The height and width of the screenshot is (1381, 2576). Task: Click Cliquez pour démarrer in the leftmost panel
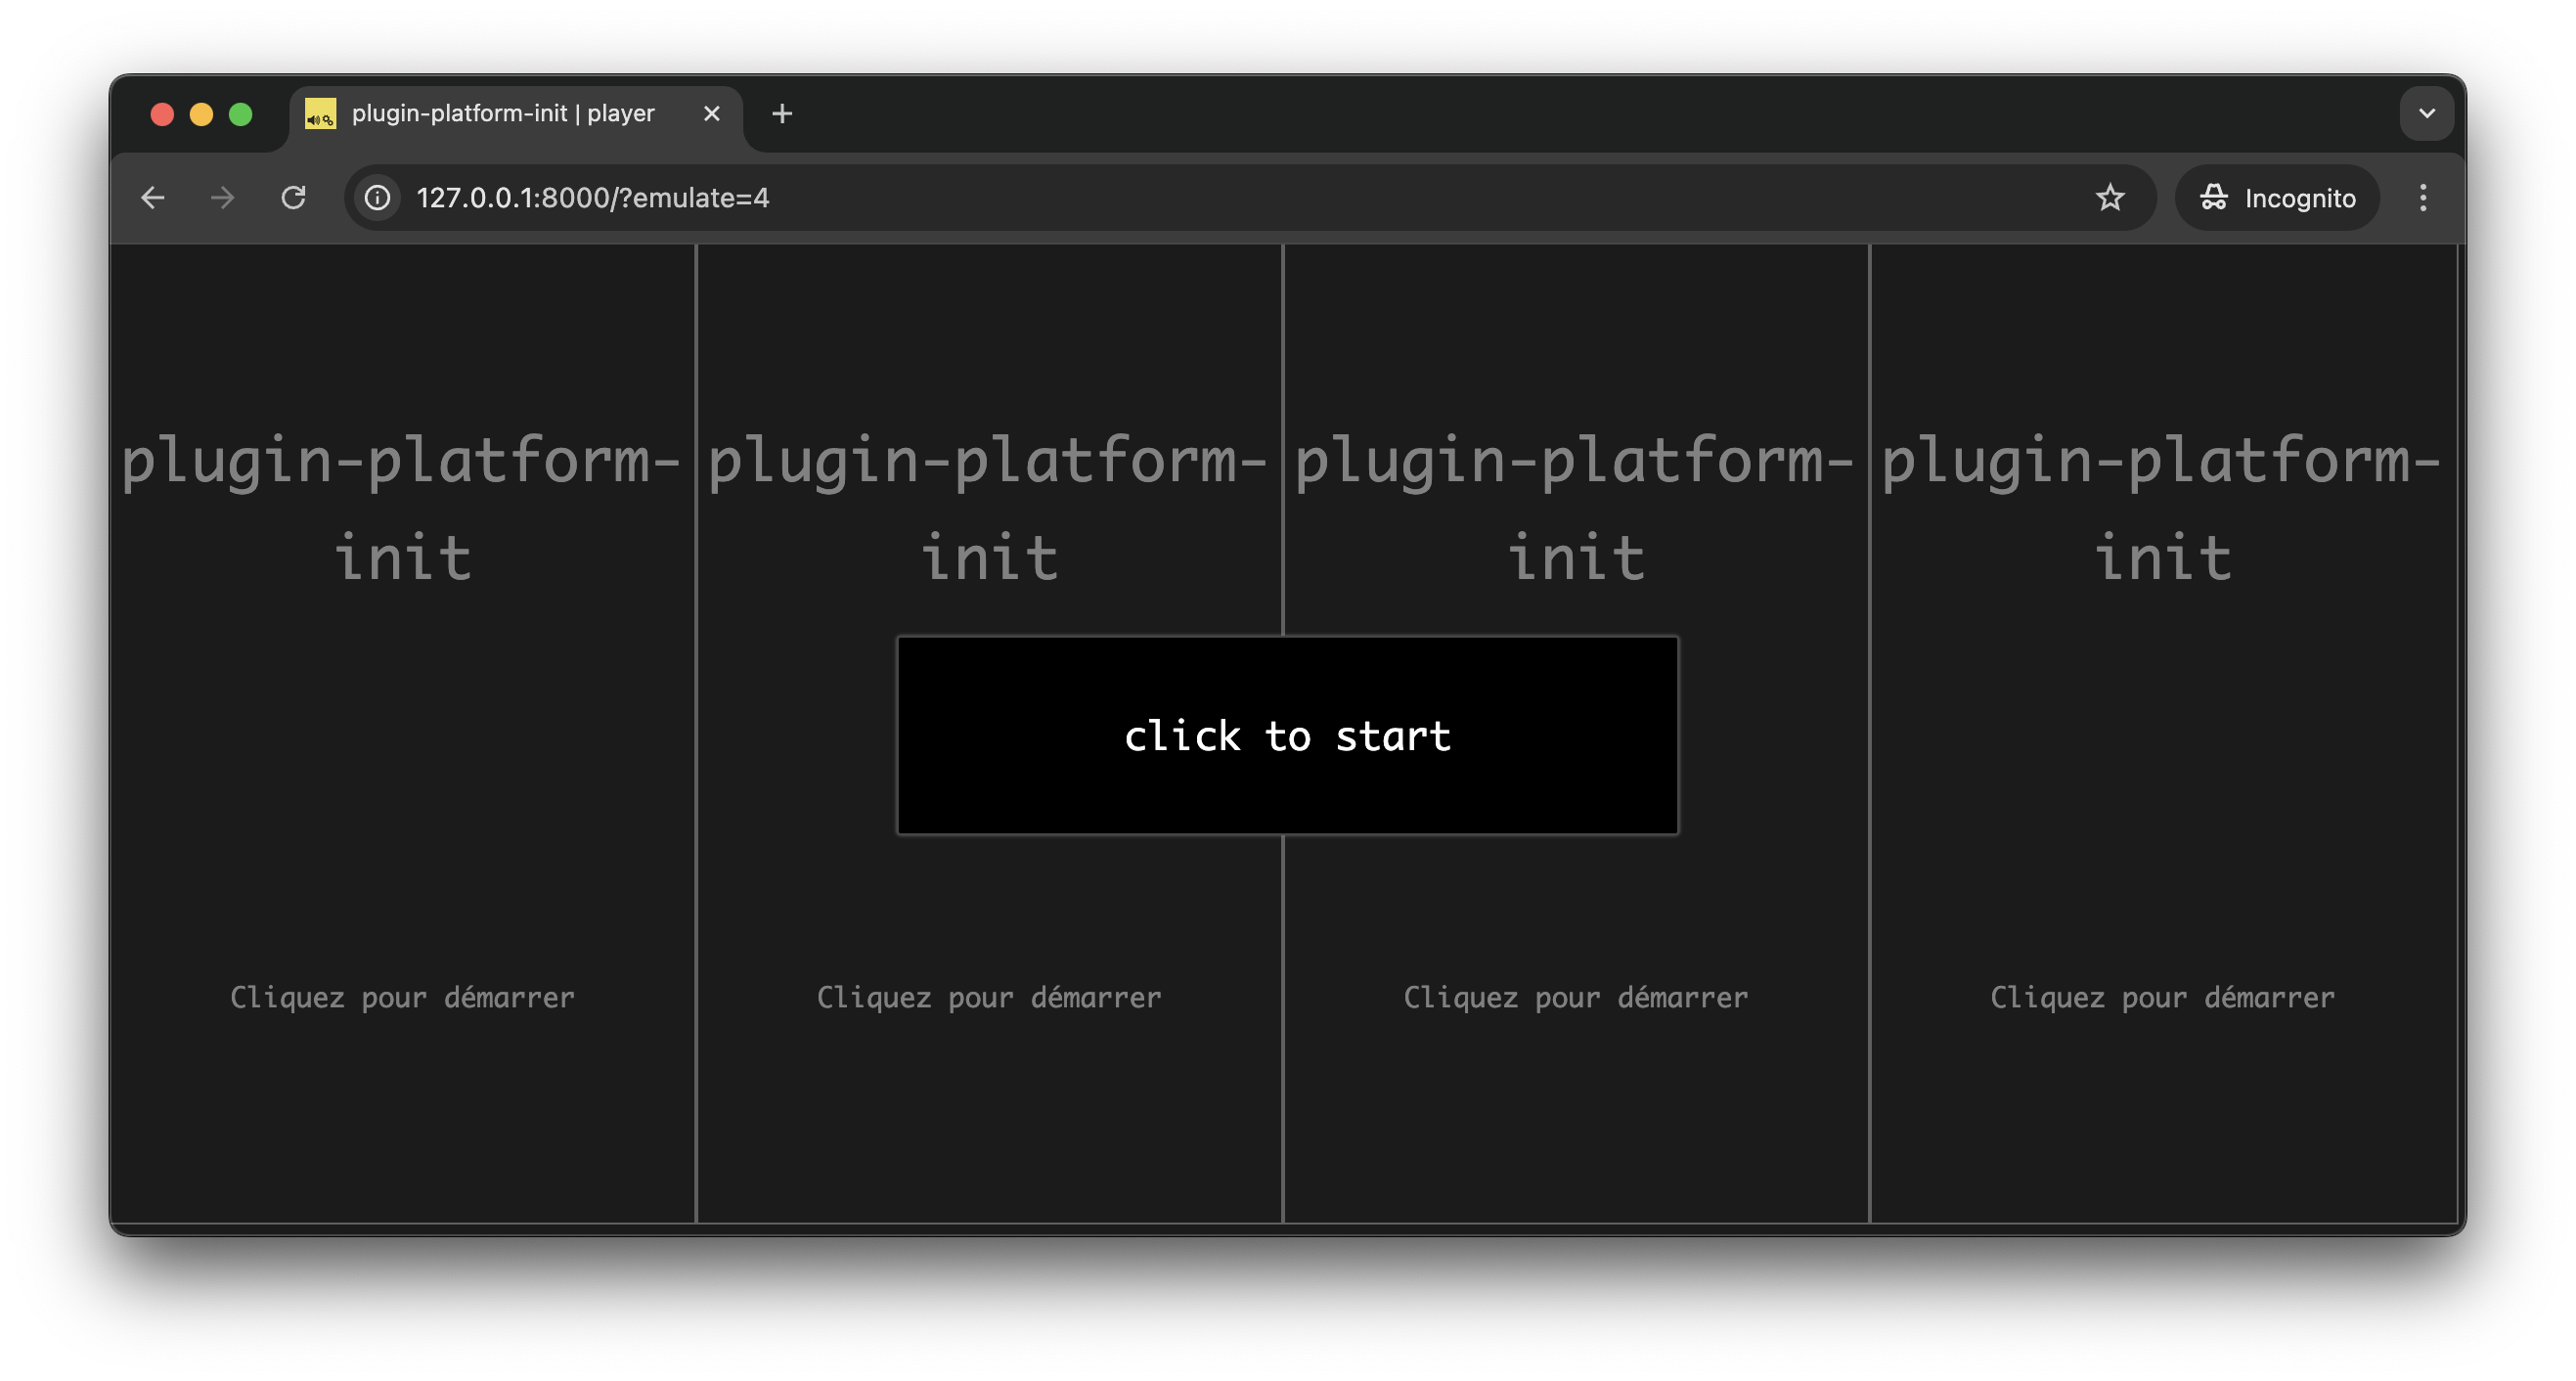pyautogui.click(x=402, y=996)
